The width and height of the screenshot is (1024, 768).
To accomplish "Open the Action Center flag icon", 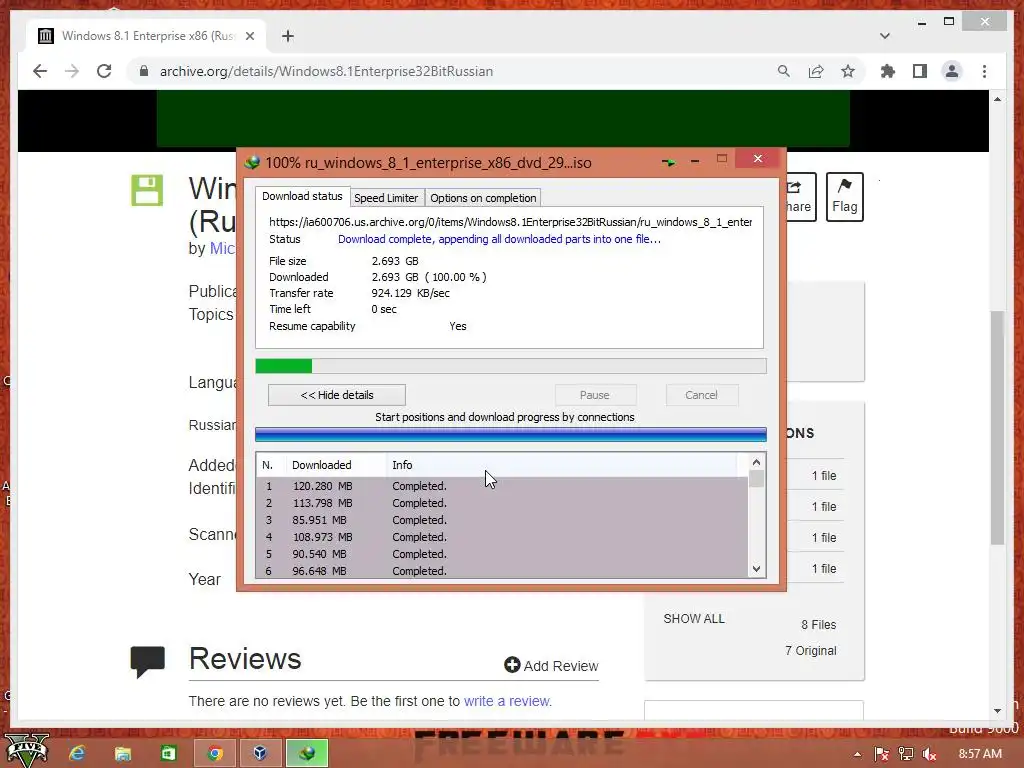I will (x=881, y=754).
